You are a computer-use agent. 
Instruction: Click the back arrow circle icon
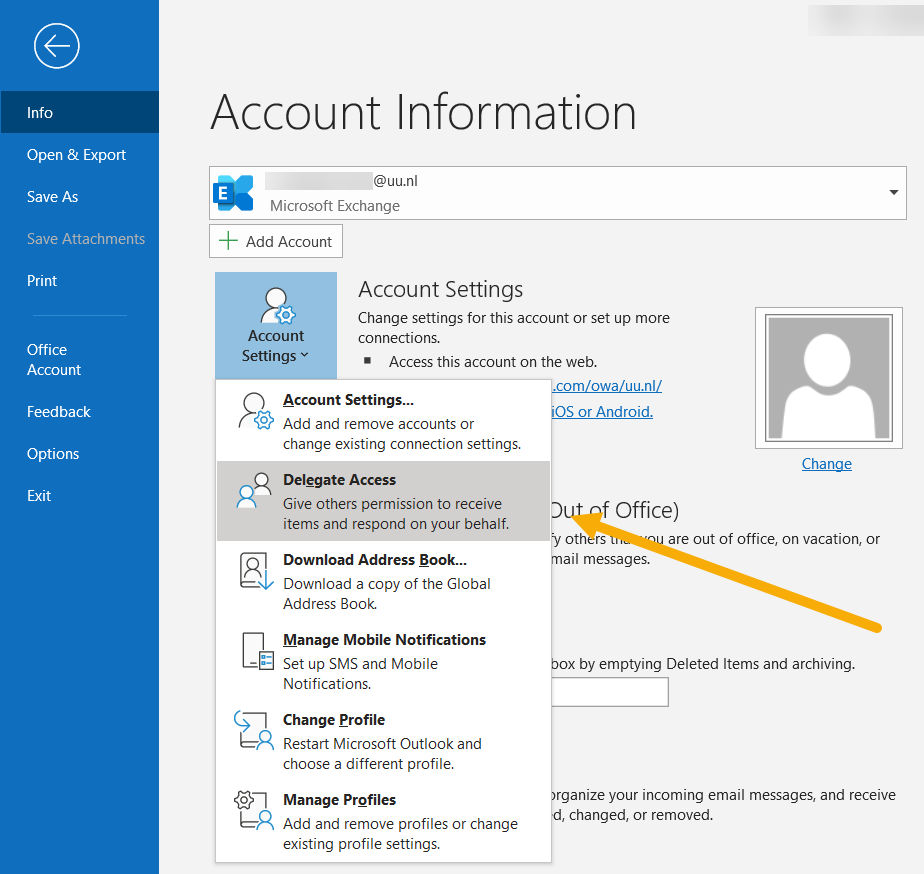point(57,46)
